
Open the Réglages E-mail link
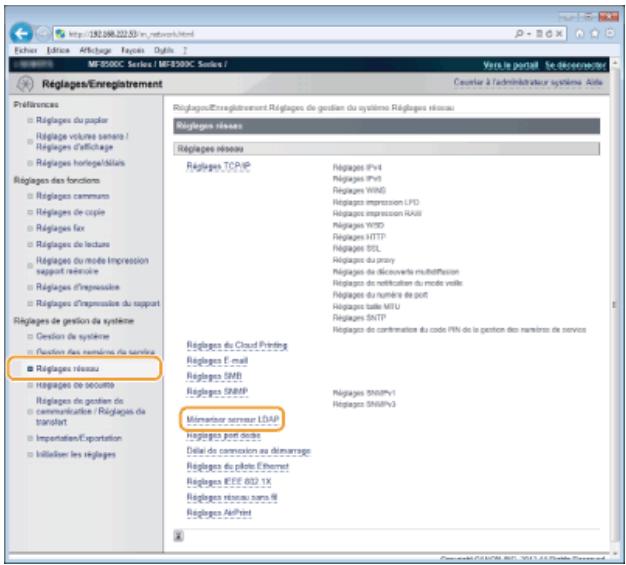pyautogui.click(x=217, y=361)
